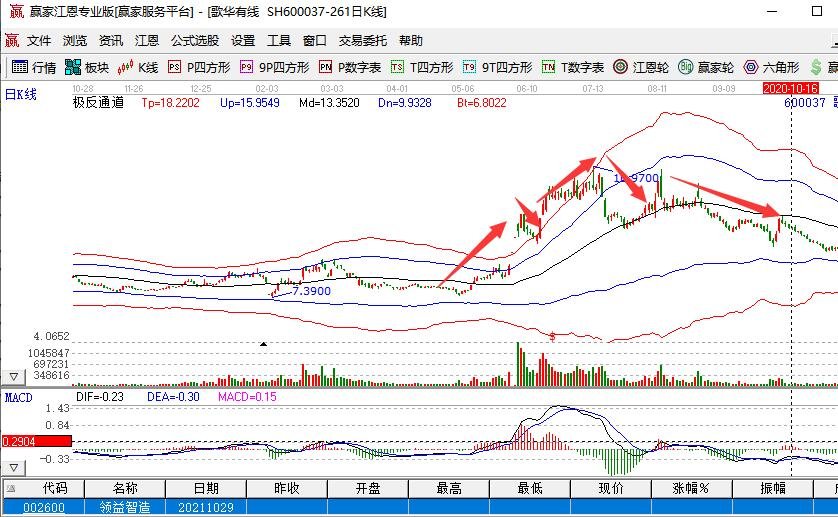Image resolution: width=838 pixels, height=517 pixels.
Task: Click the P四方形 PS icon
Action: click(x=174, y=67)
